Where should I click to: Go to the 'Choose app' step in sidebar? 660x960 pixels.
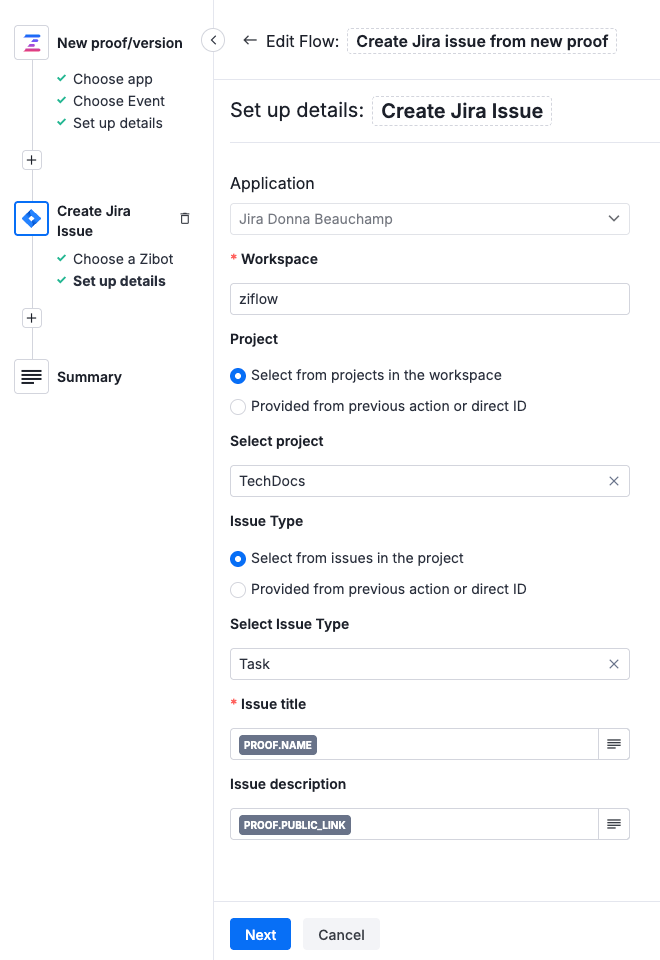click(x=113, y=79)
